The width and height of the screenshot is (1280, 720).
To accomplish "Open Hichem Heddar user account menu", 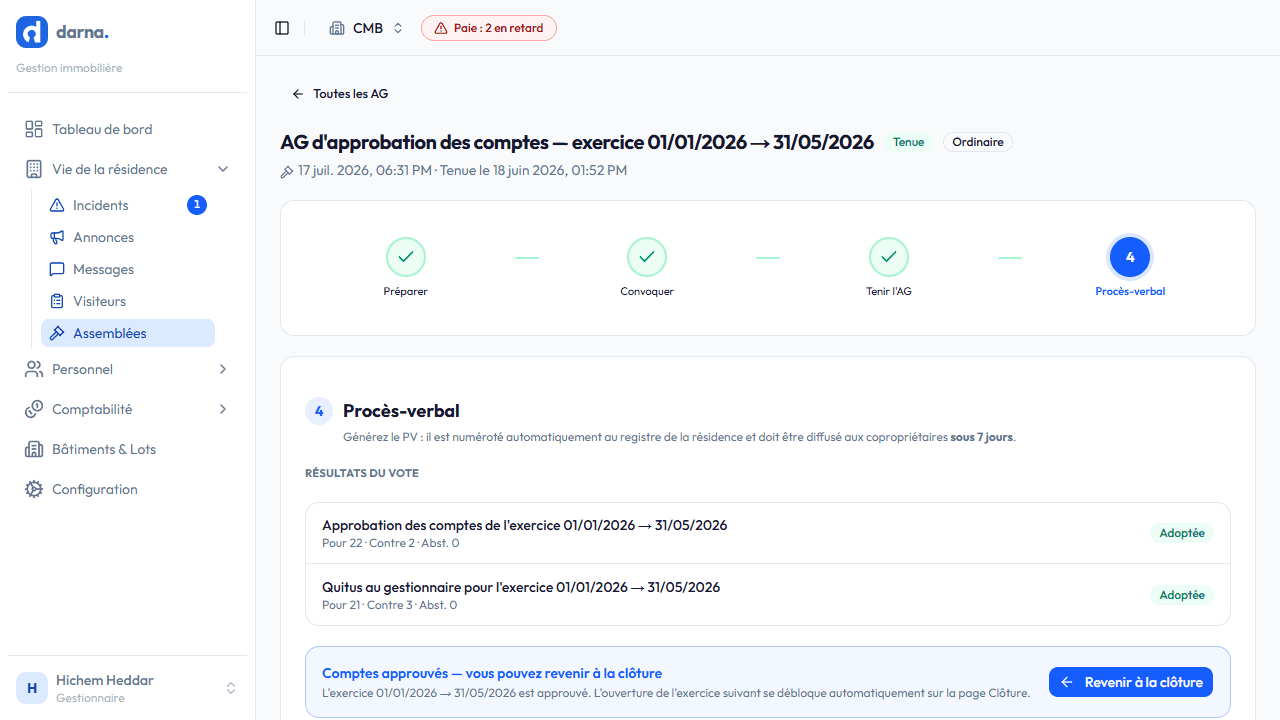I will coord(127,688).
